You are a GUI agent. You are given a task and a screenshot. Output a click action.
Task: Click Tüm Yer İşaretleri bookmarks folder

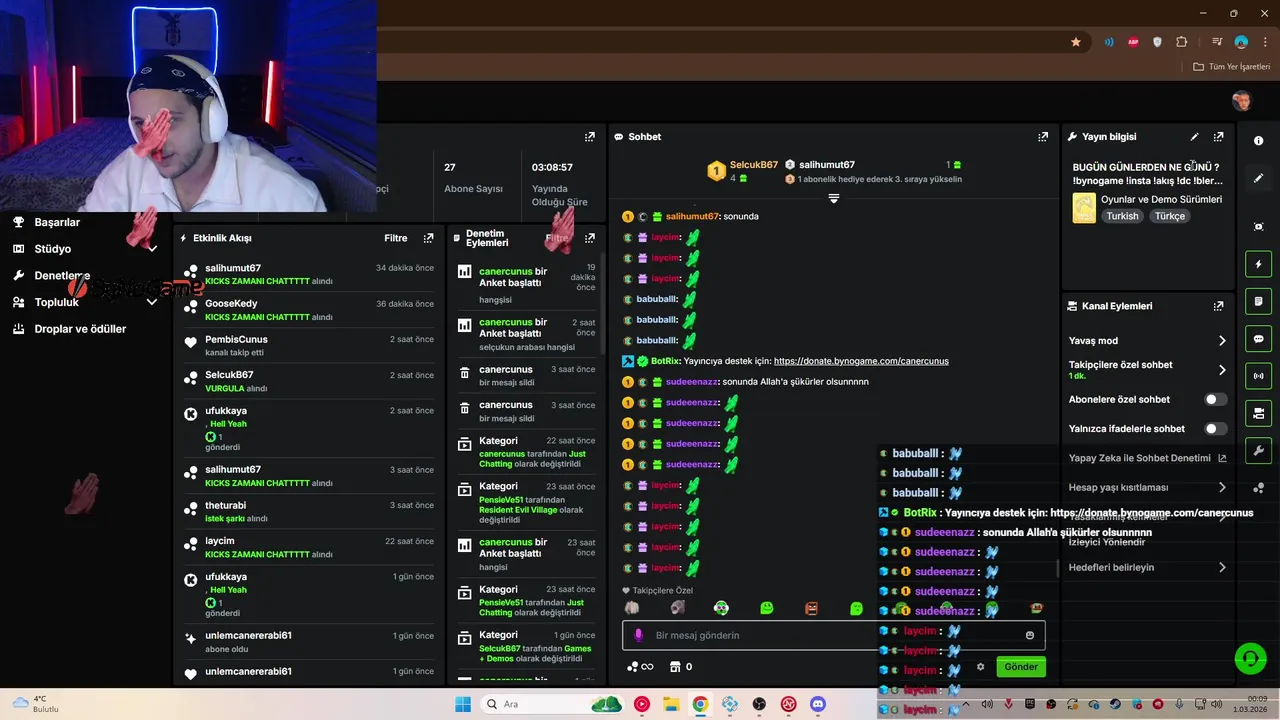1232,67
